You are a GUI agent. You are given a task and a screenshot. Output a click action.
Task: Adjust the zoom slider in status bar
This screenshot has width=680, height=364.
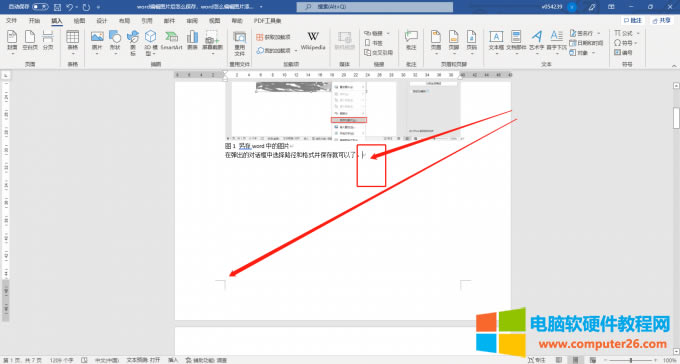631,360
